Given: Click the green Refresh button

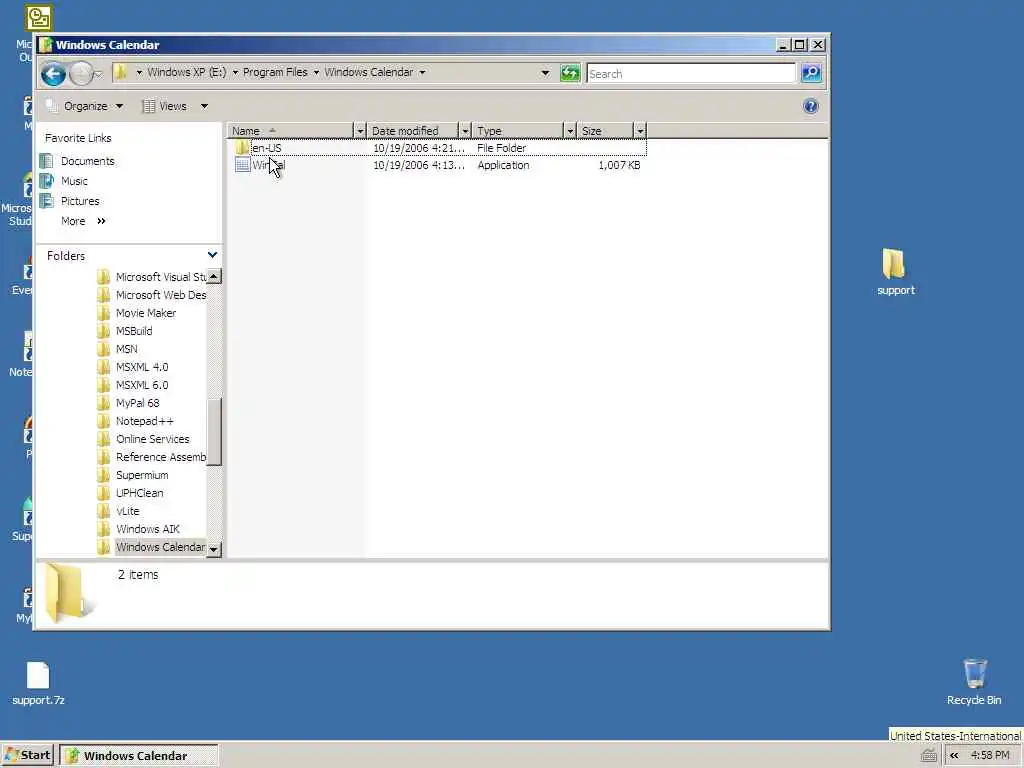Looking at the screenshot, I should tap(570, 73).
